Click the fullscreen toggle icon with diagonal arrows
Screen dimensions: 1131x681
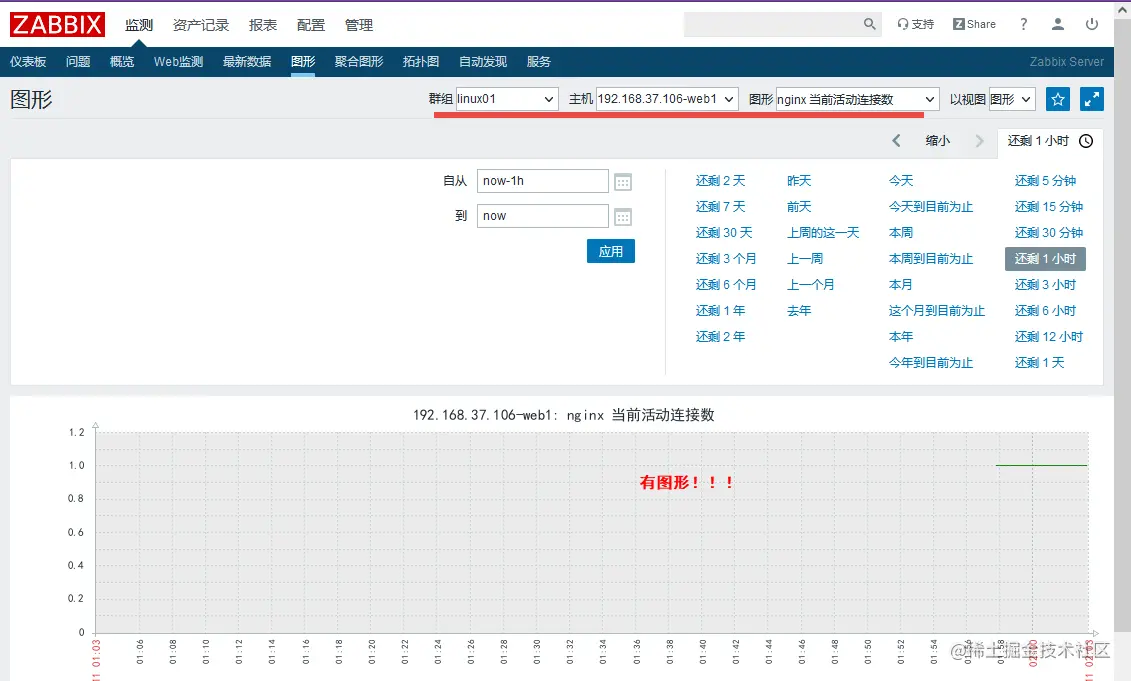(1091, 98)
